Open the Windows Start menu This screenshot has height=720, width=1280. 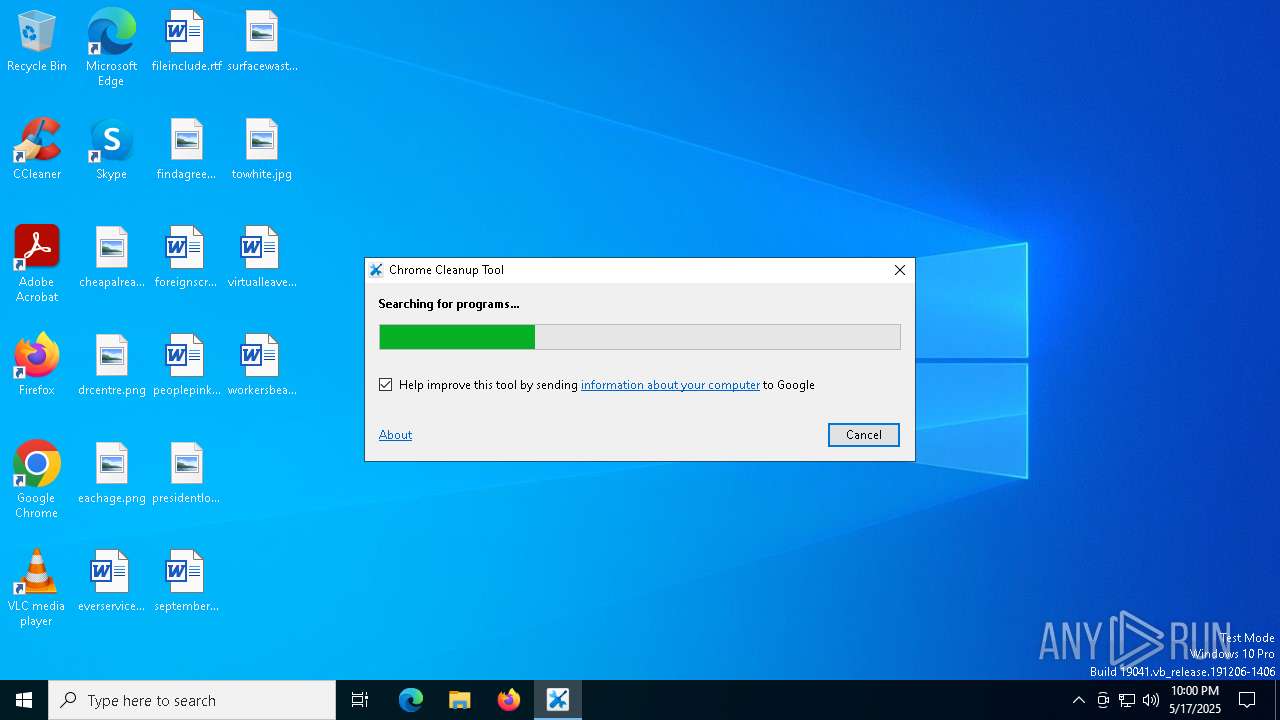pos(24,700)
